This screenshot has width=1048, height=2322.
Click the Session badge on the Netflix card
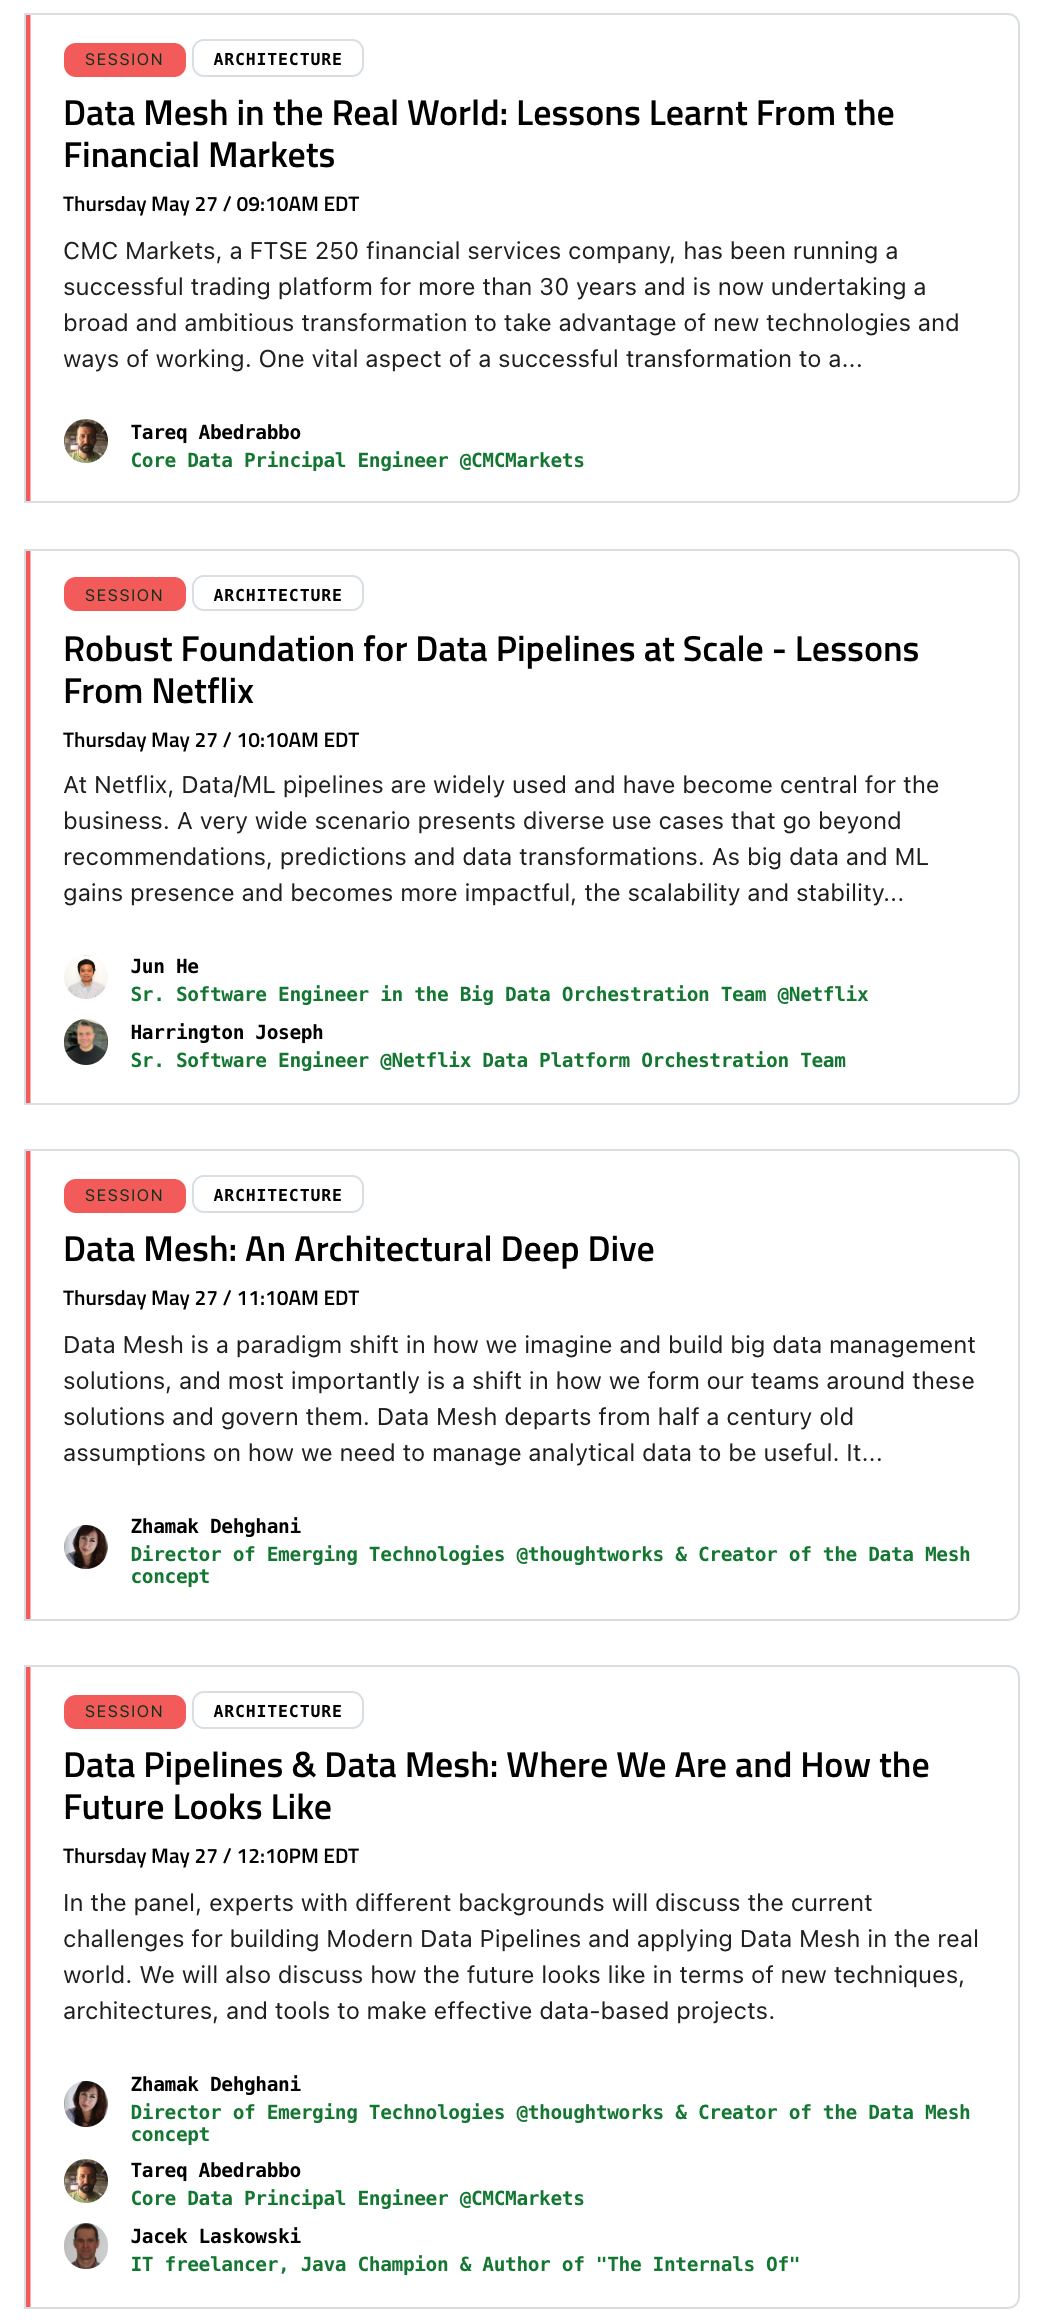[x=124, y=595]
